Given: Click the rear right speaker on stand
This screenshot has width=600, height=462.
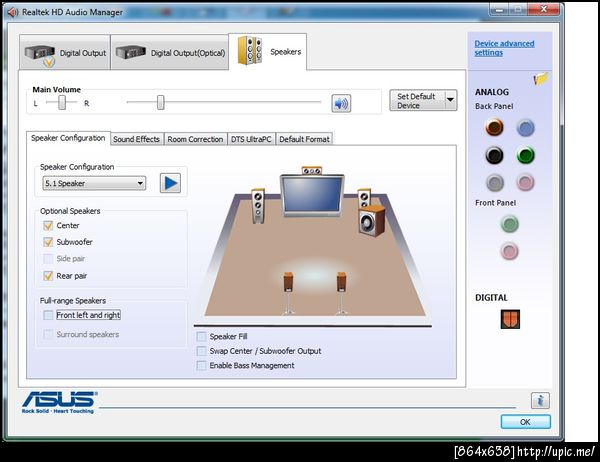Looking at the screenshot, I should click(341, 293).
